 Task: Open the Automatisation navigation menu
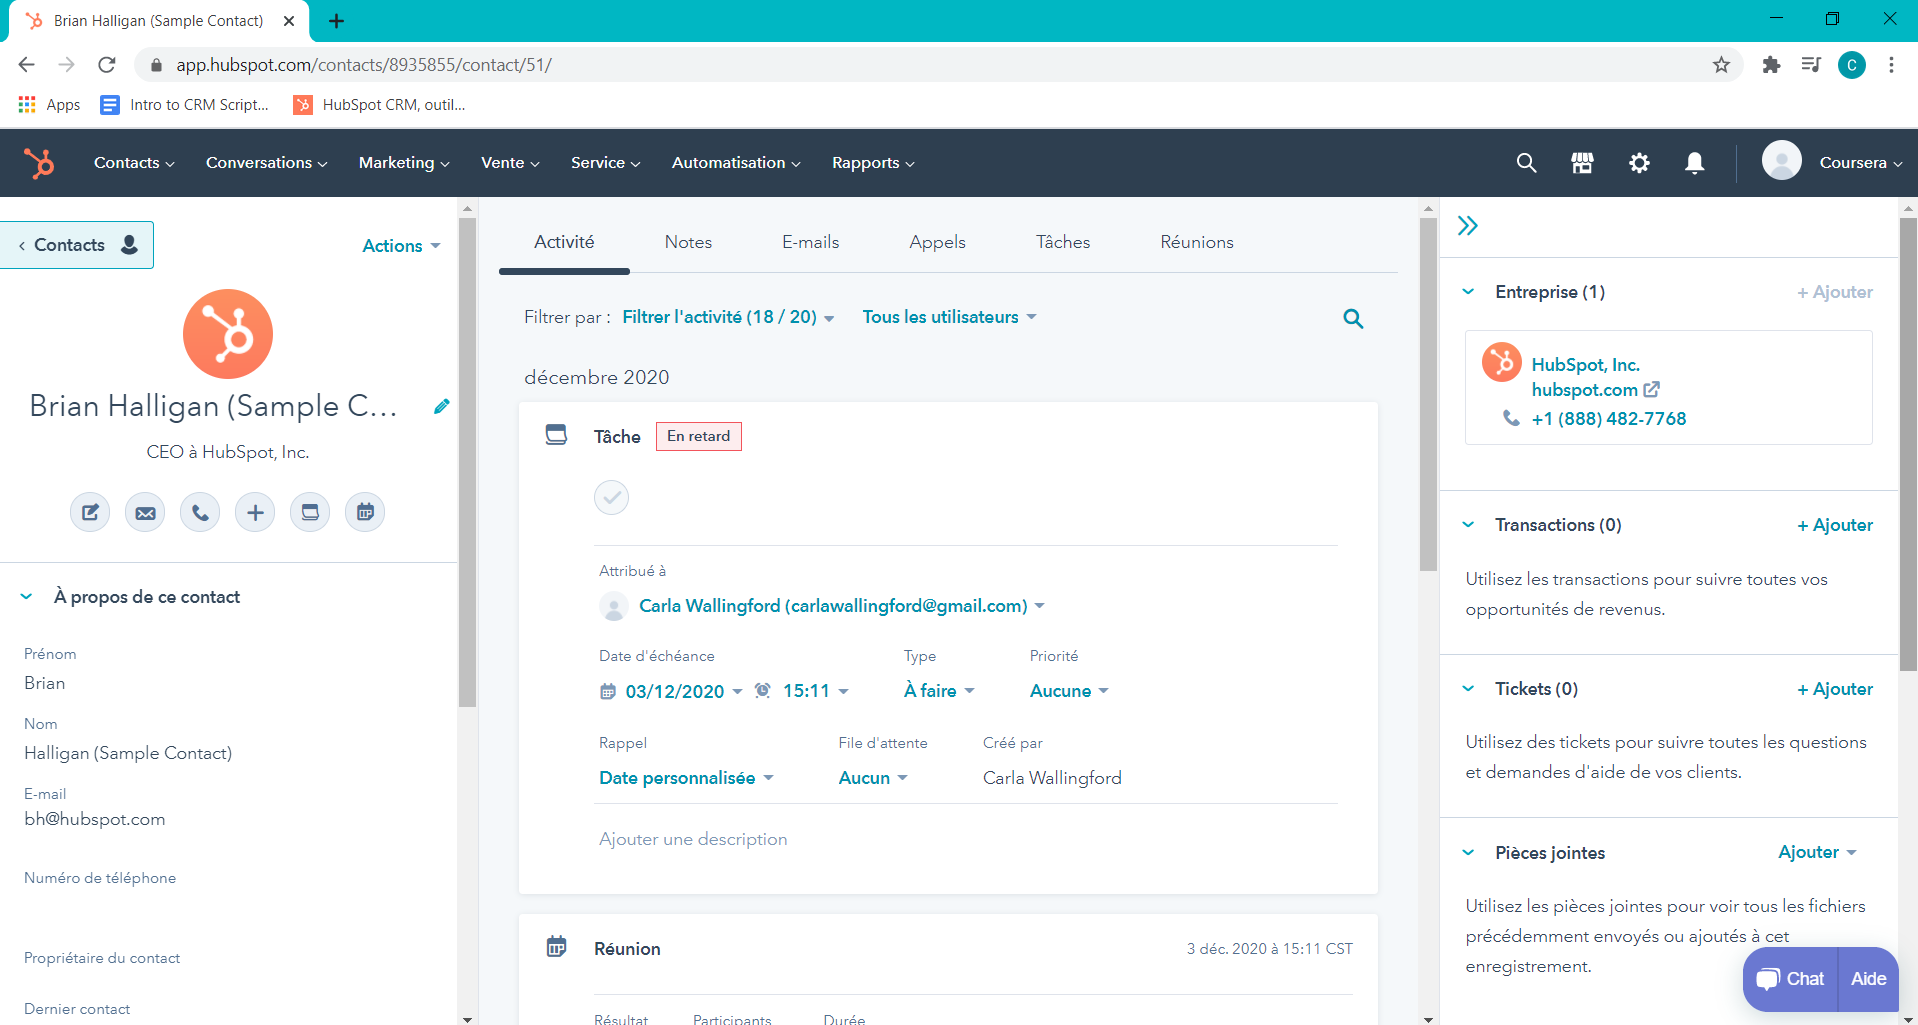[x=736, y=163]
